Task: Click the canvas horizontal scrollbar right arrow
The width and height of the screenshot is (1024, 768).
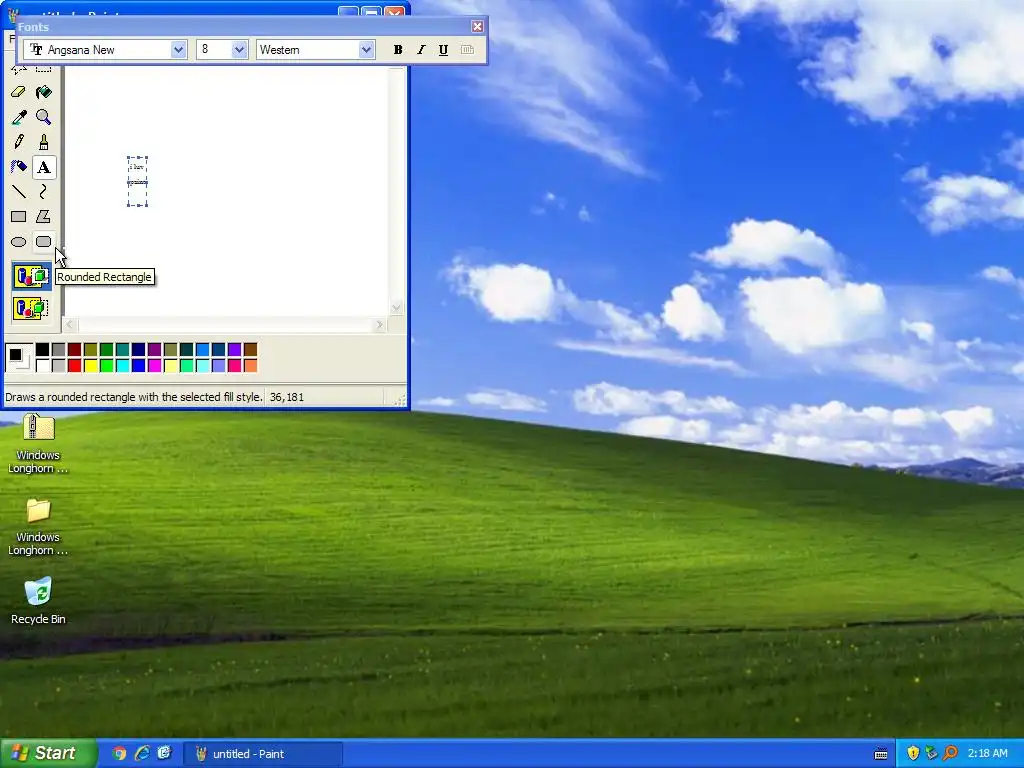Action: click(x=379, y=325)
